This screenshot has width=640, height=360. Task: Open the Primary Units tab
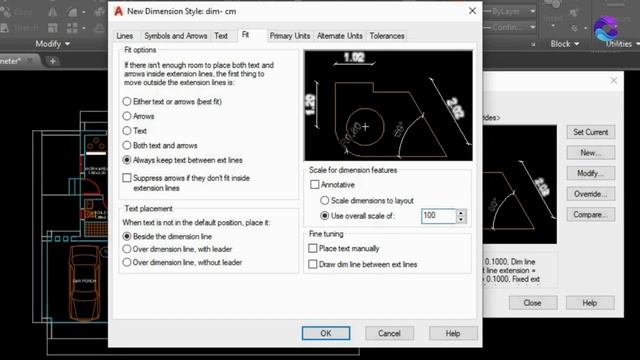coord(290,36)
